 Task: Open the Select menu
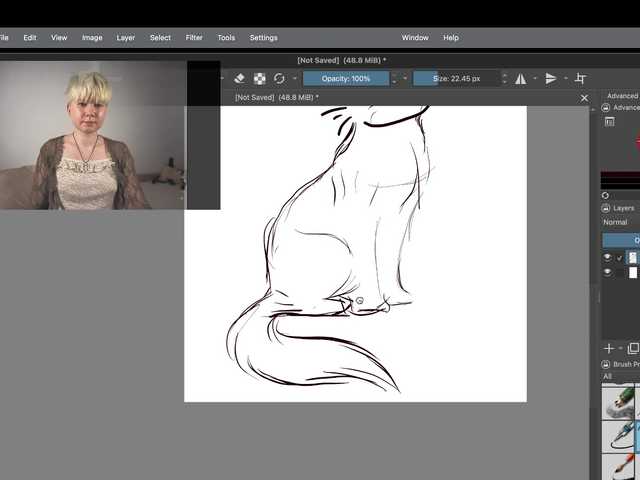point(160,38)
